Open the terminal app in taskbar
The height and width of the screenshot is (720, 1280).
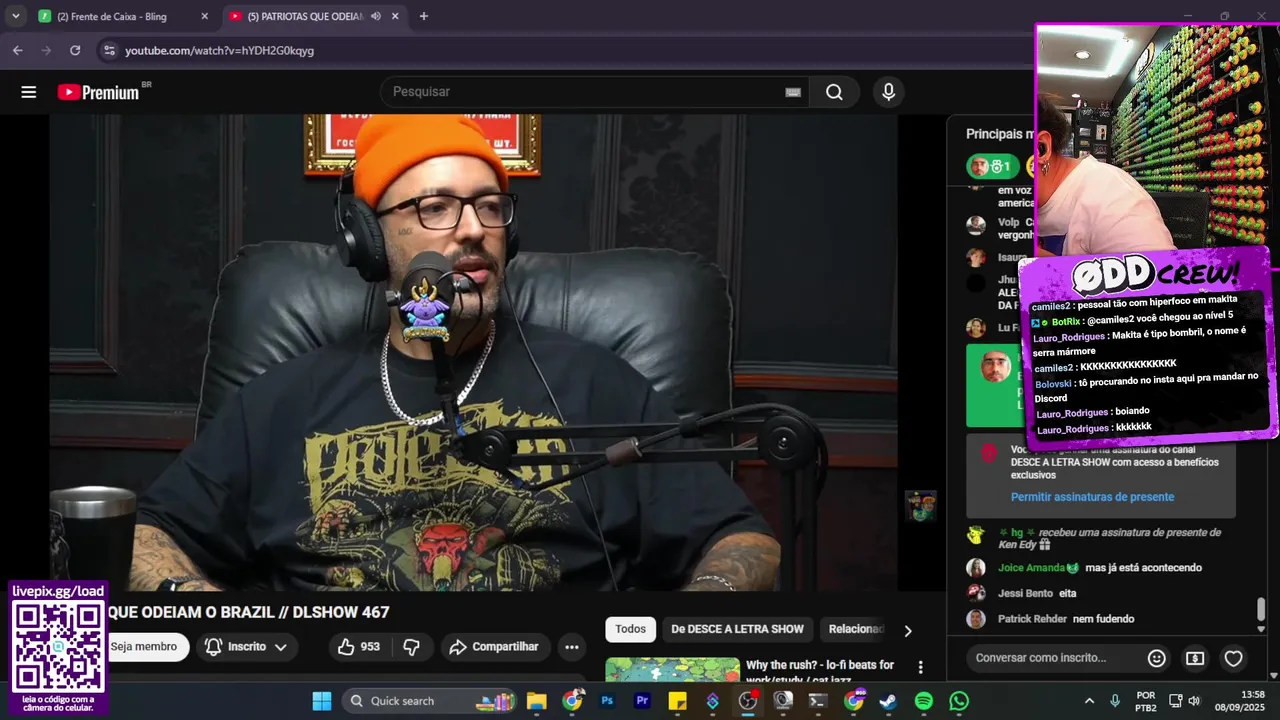(818, 701)
